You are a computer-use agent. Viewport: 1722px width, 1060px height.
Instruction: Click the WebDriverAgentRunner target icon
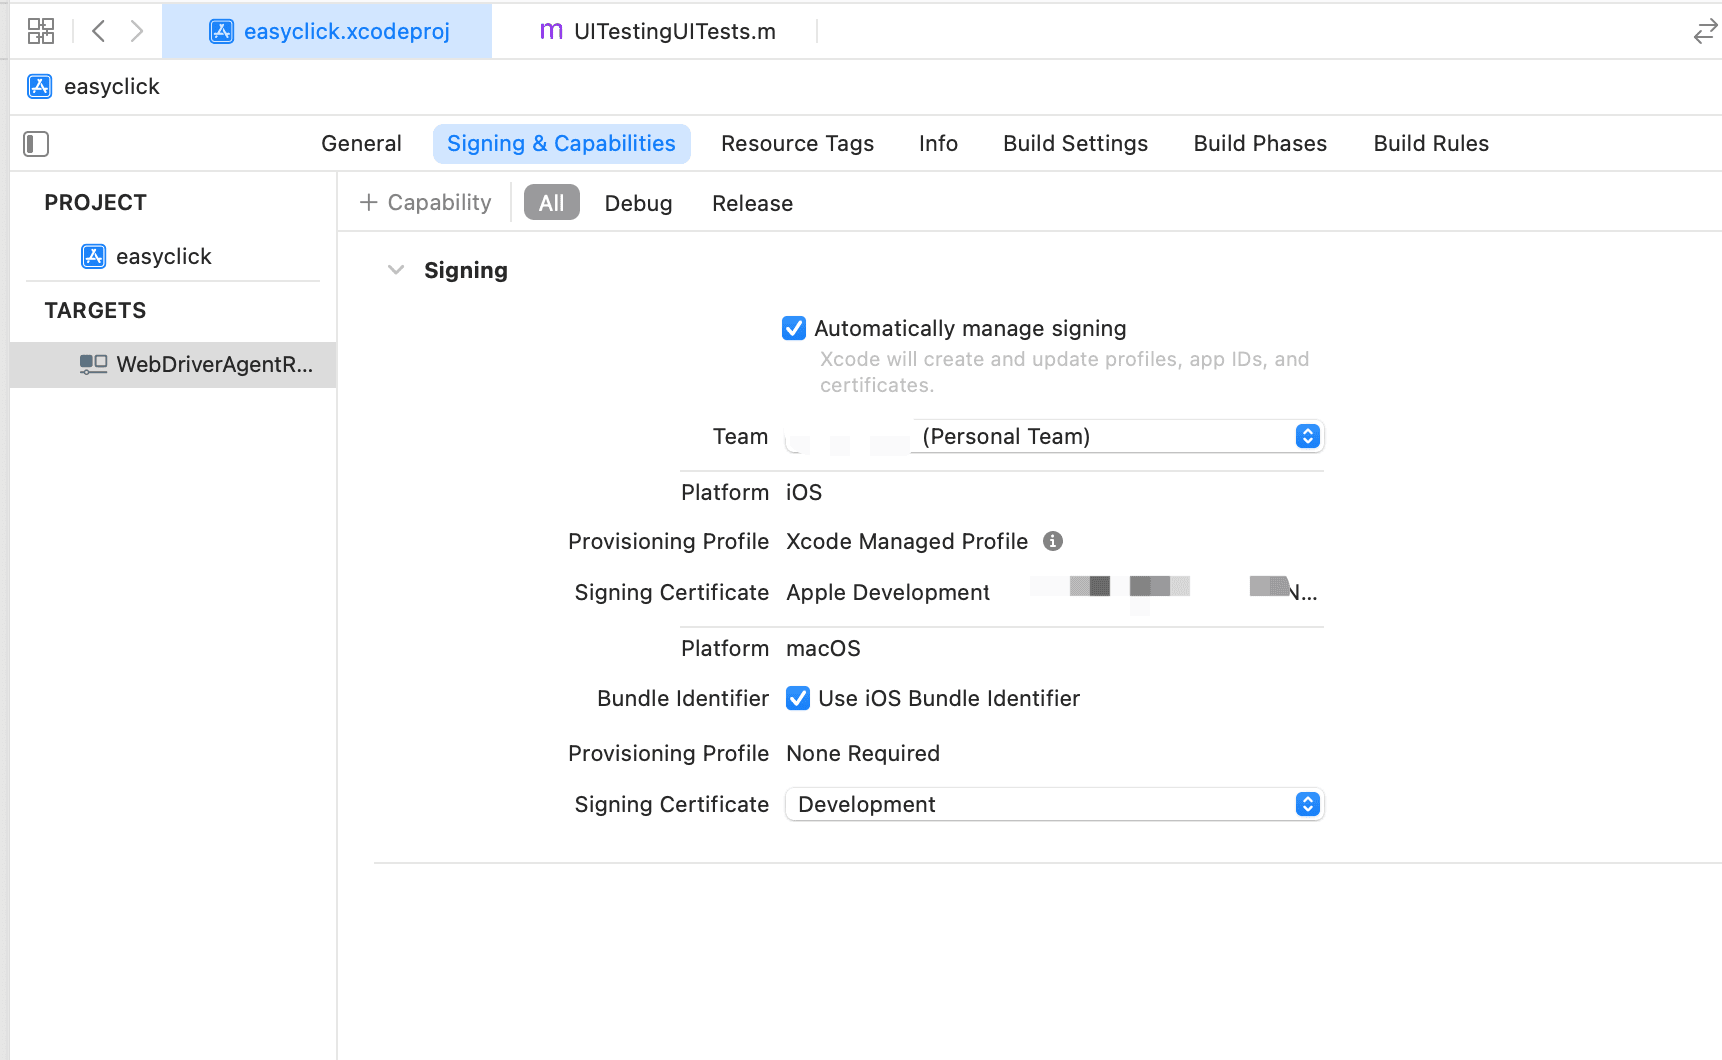(x=93, y=364)
